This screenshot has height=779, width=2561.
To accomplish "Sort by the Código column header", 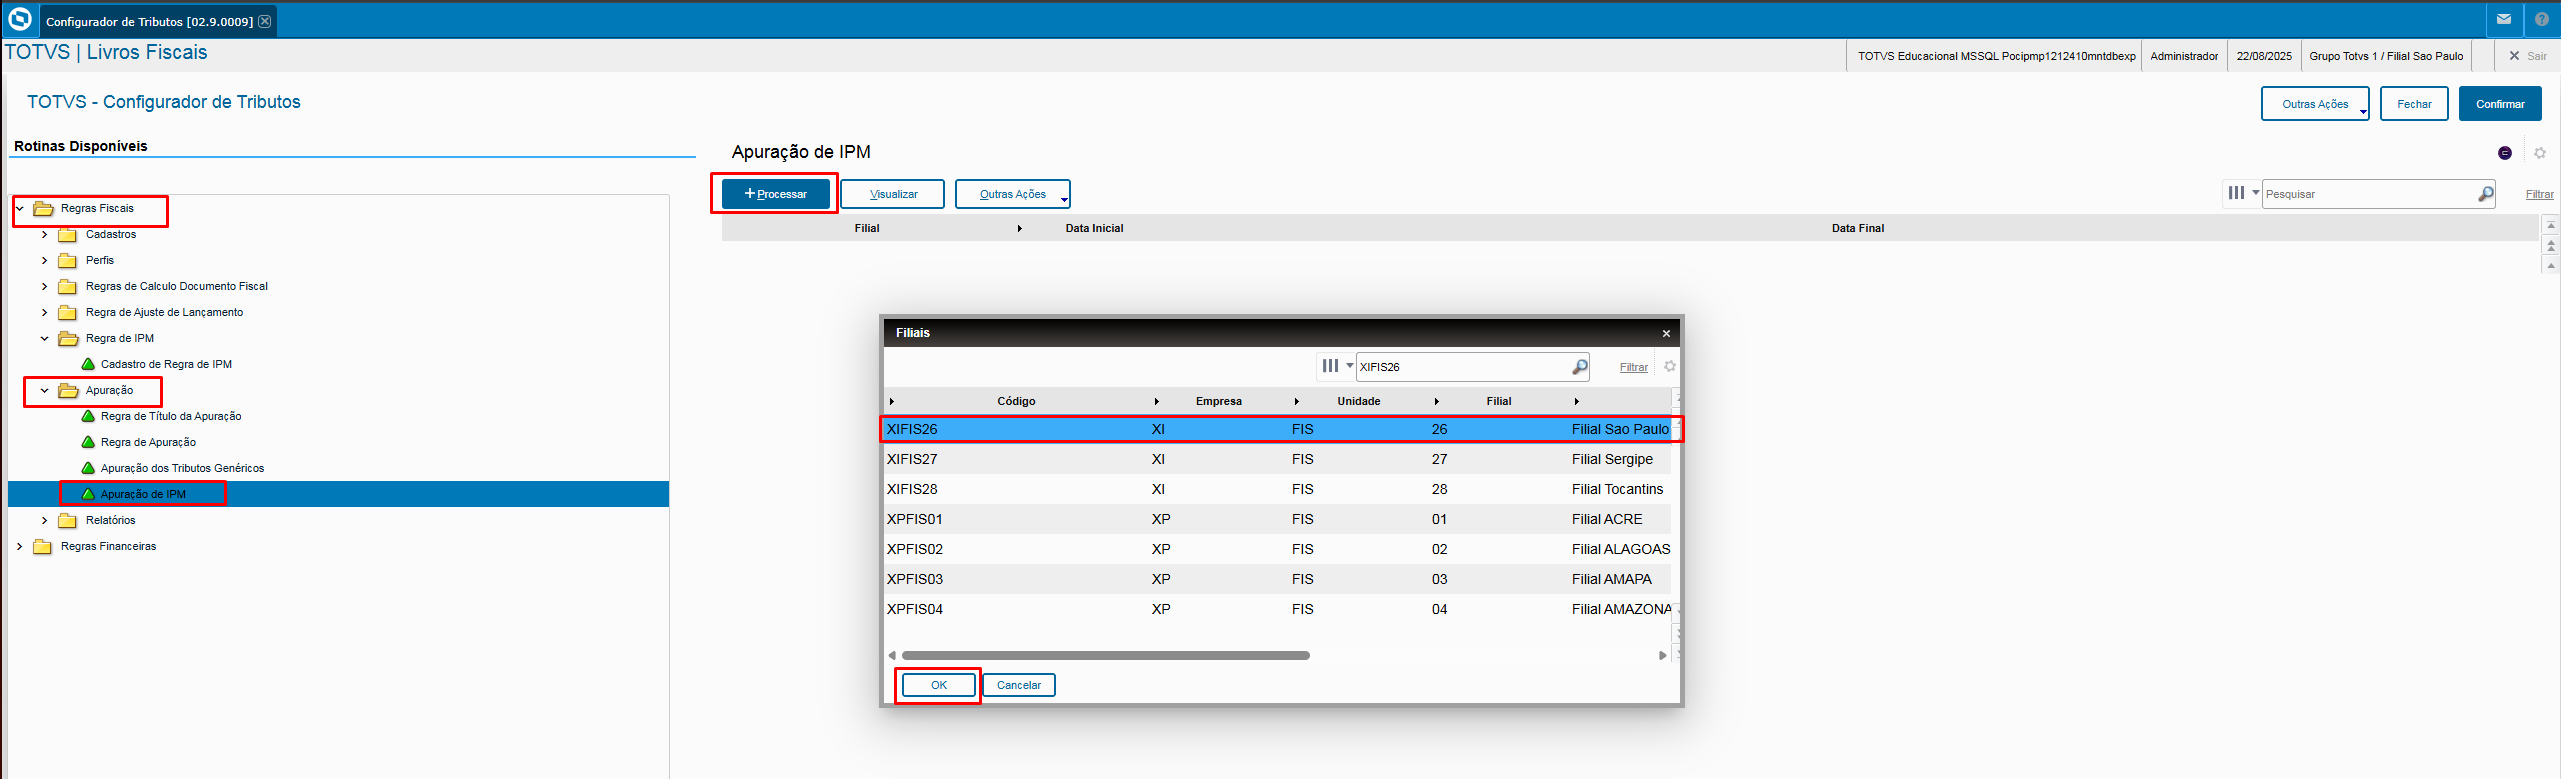I will (x=1016, y=401).
